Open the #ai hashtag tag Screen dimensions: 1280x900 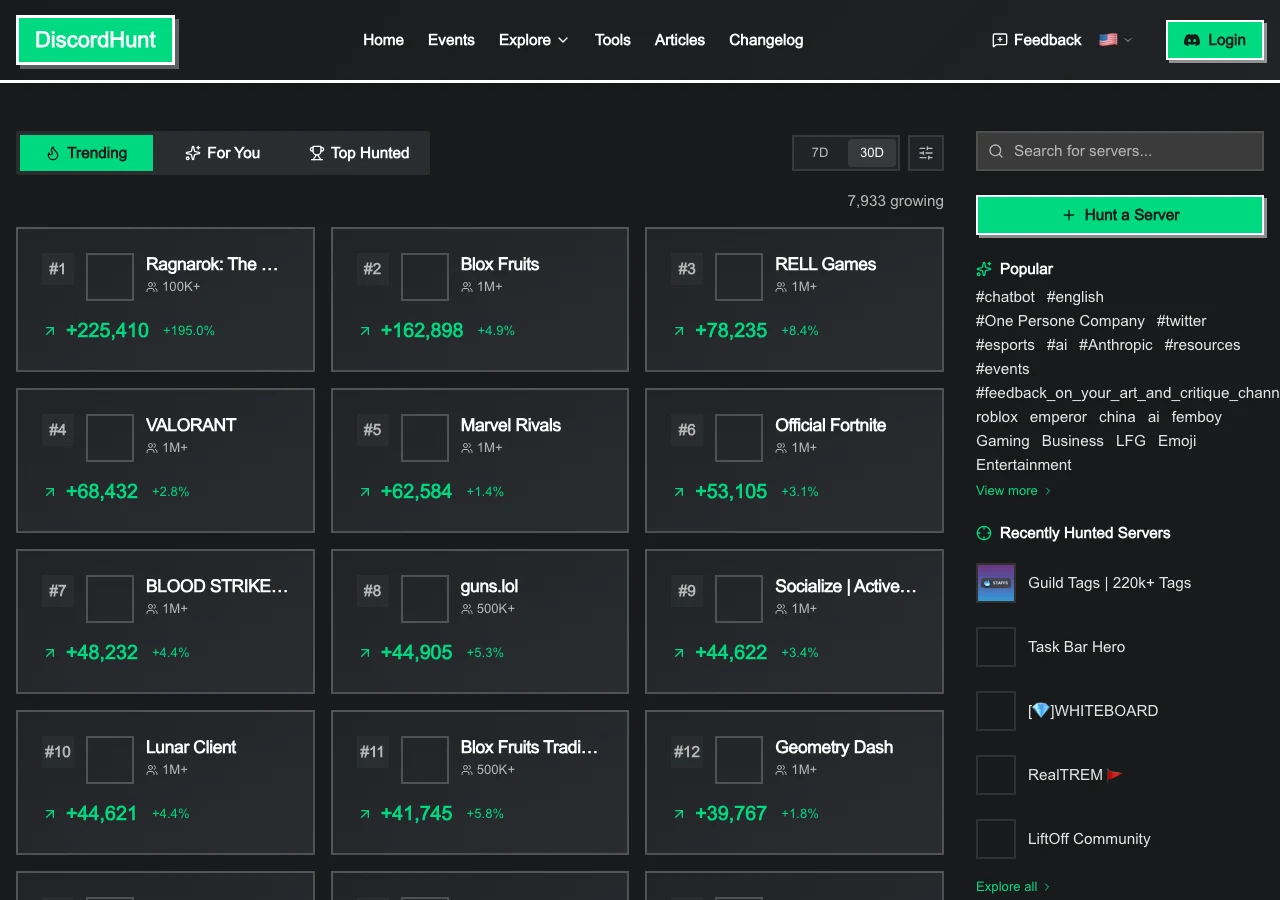[1057, 345]
